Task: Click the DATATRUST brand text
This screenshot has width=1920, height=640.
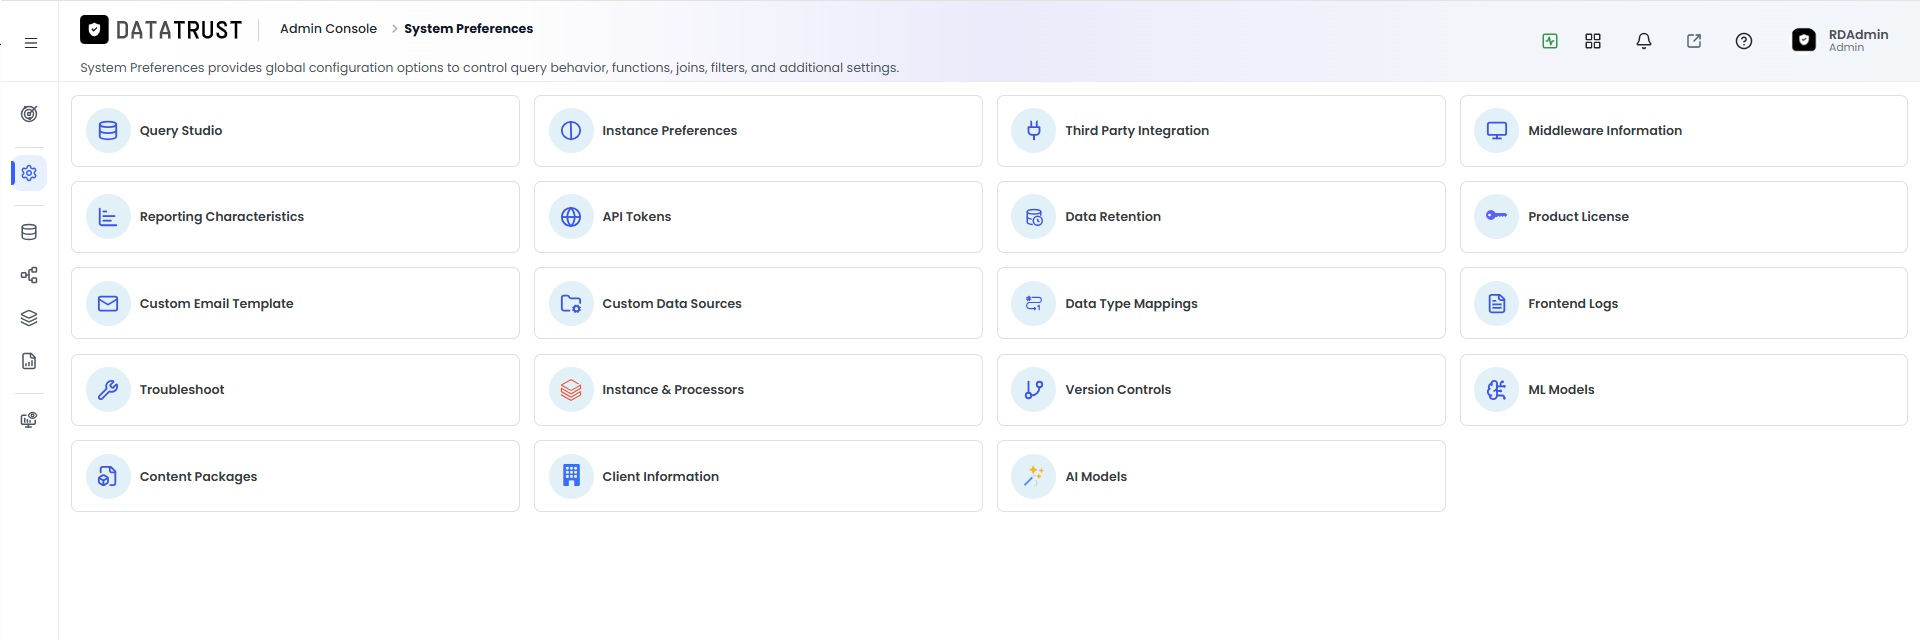Action: coord(179,30)
